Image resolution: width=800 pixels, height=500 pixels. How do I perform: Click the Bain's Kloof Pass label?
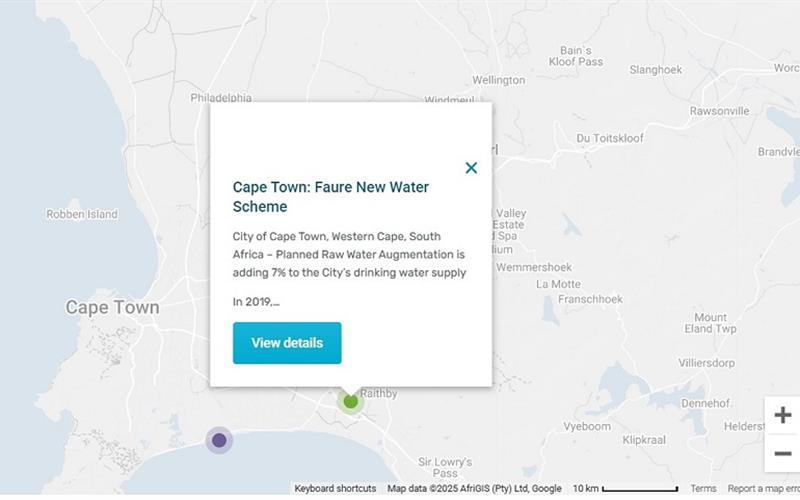(576, 56)
